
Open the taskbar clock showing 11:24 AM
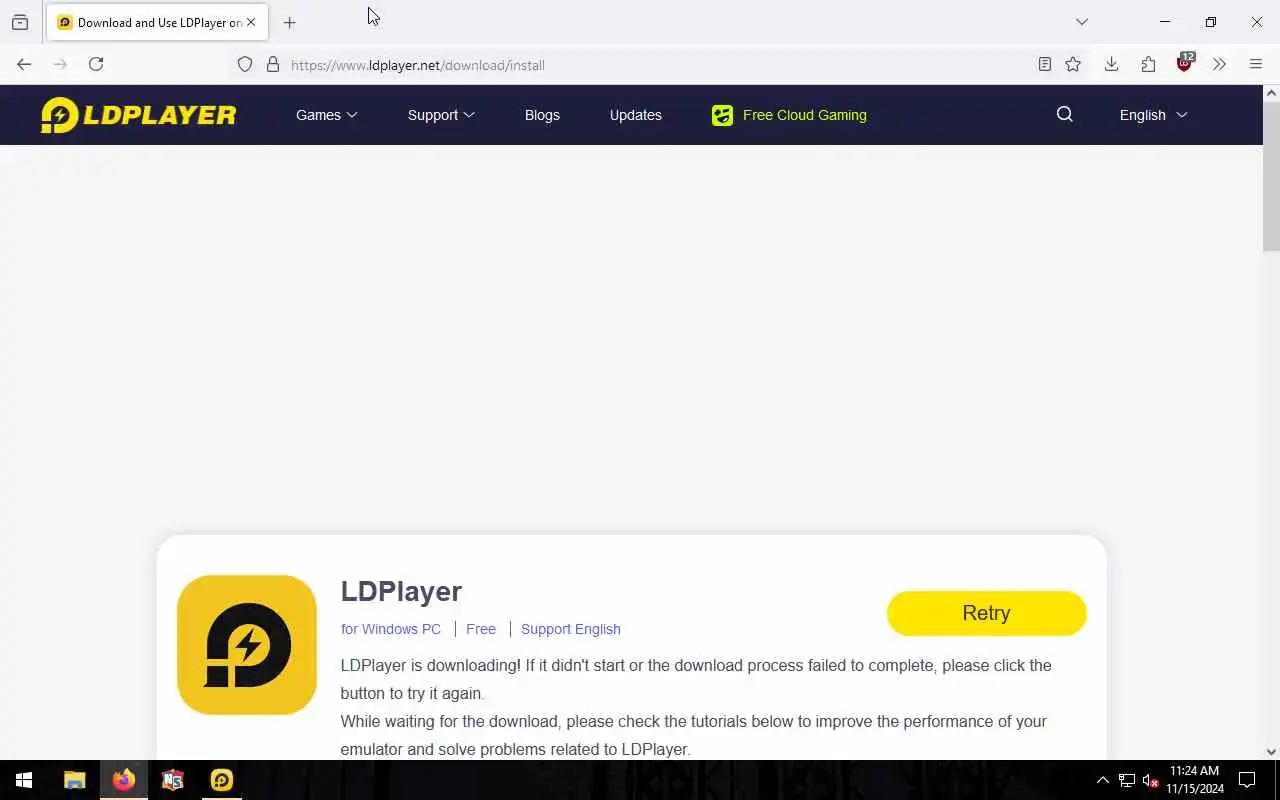coord(1195,780)
